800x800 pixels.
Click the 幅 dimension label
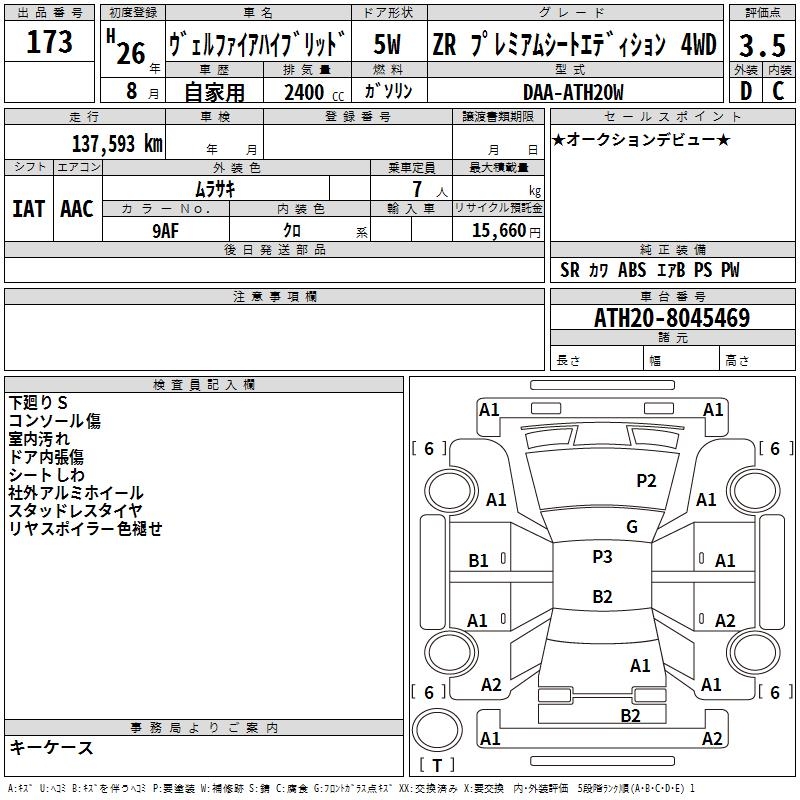tap(655, 361)
